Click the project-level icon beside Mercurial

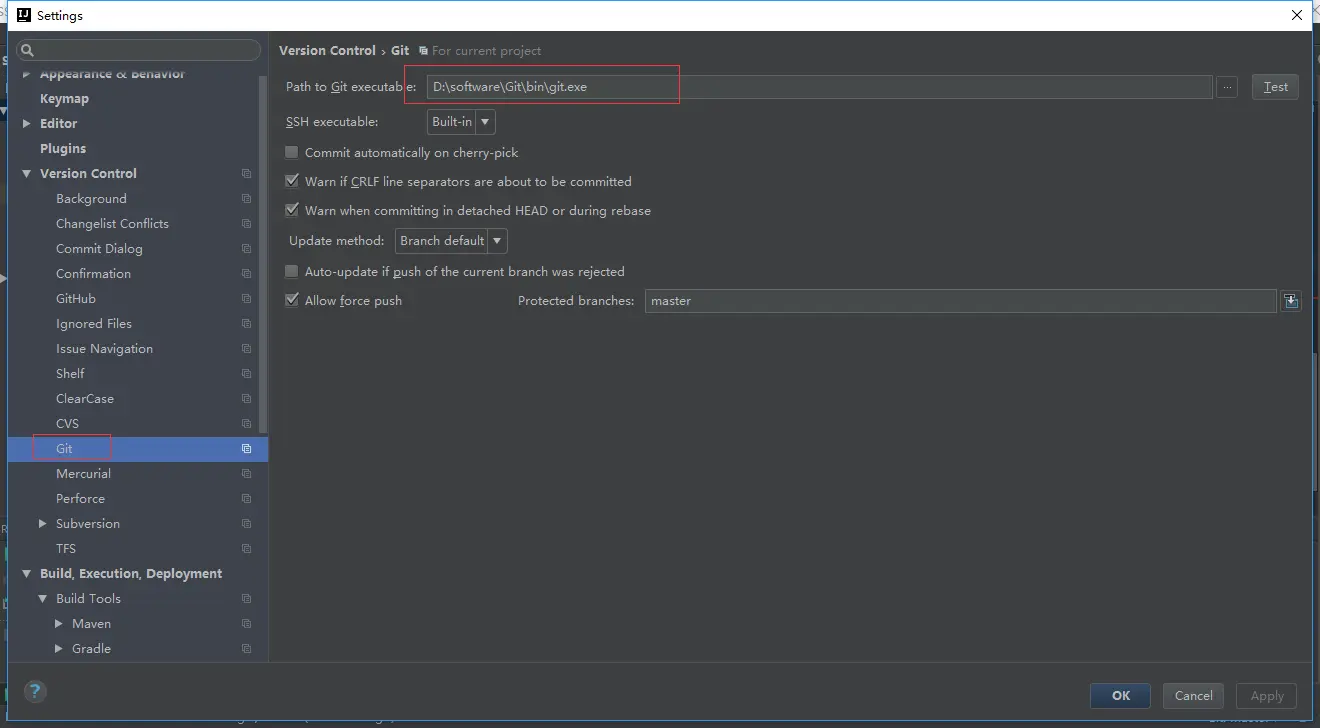pyautogui.click(x=246, y=474)
